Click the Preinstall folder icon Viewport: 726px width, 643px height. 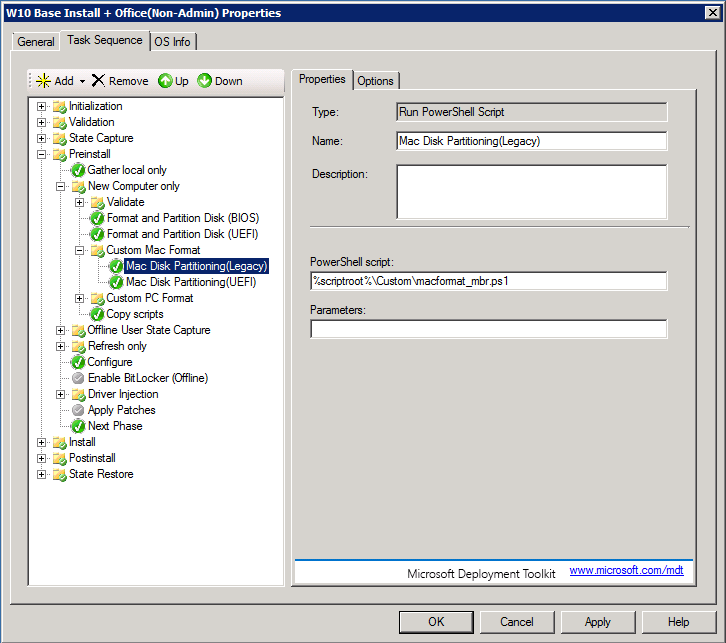tap(60, 155)
